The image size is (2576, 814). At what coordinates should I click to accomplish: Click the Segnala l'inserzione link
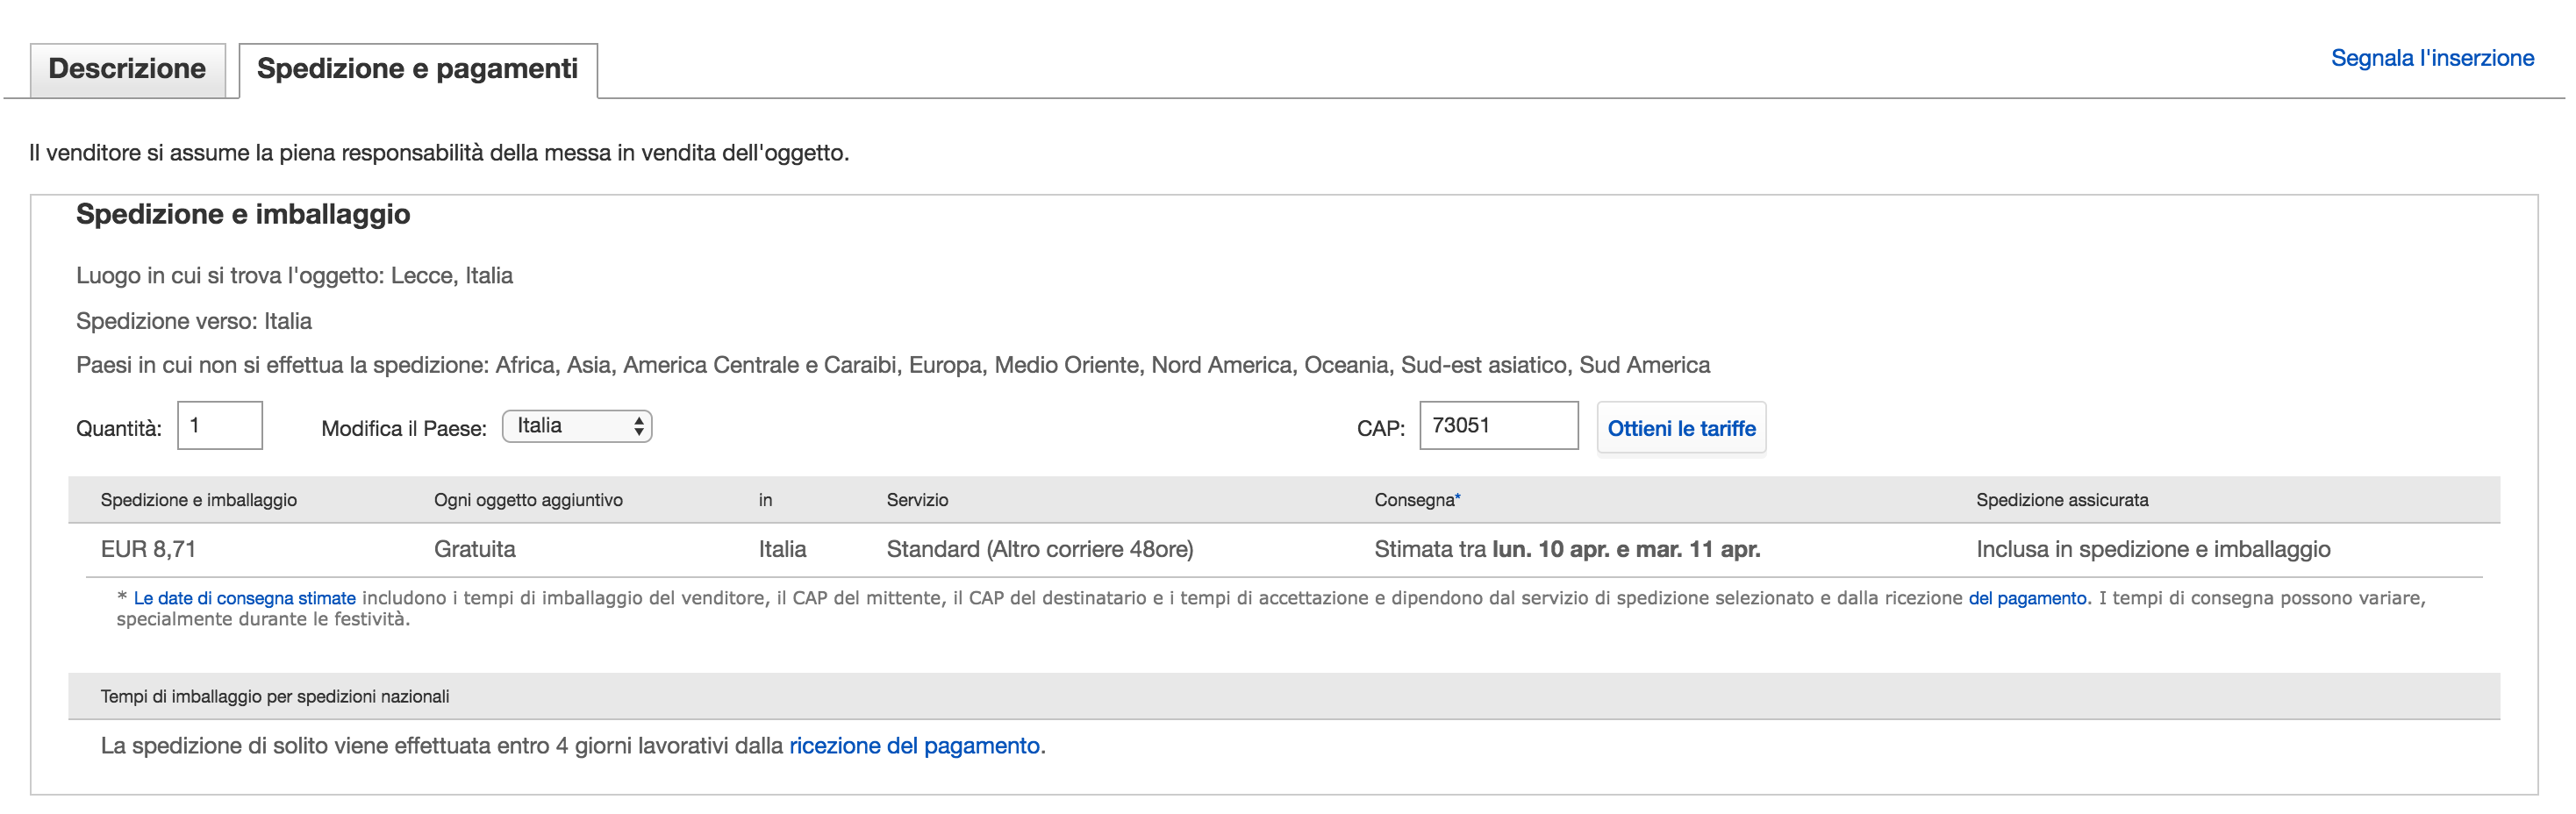coord(2431,58)
